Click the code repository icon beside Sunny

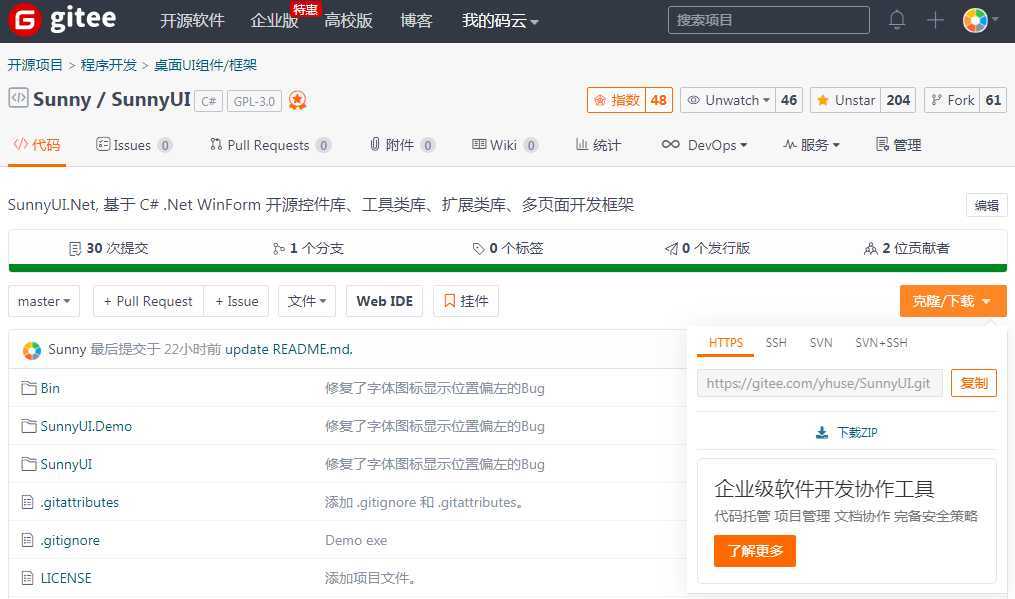tap(18, 98)
